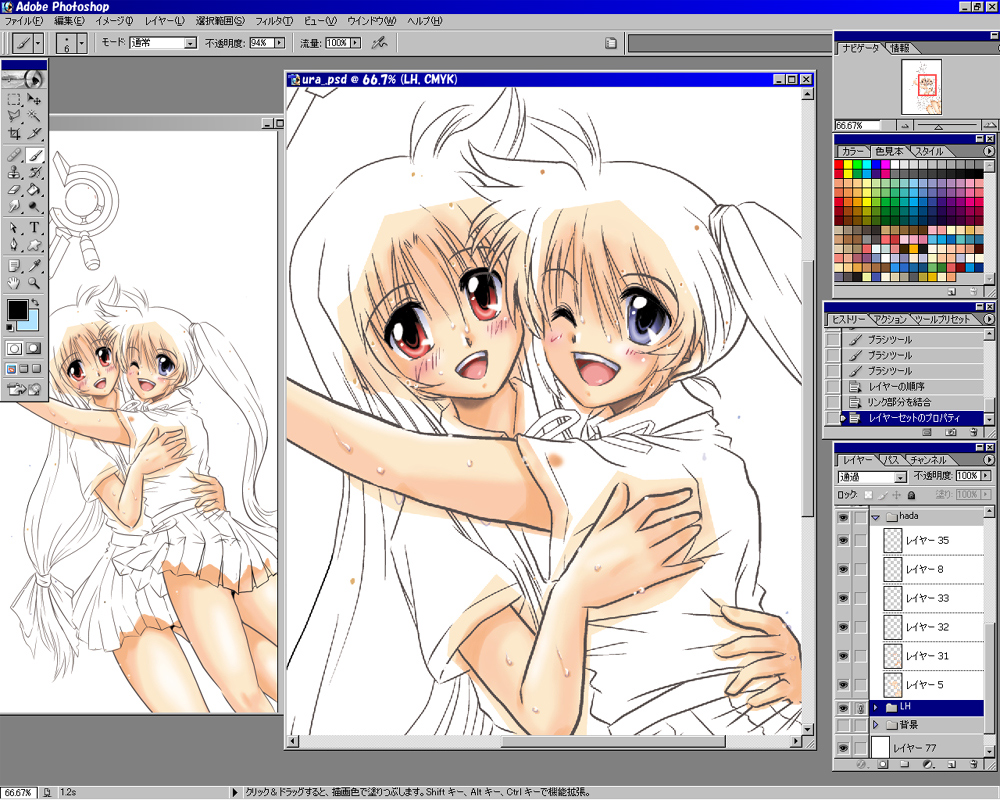
Task: Toggle visibility of the LH layer set
Action: pos(843,708)
